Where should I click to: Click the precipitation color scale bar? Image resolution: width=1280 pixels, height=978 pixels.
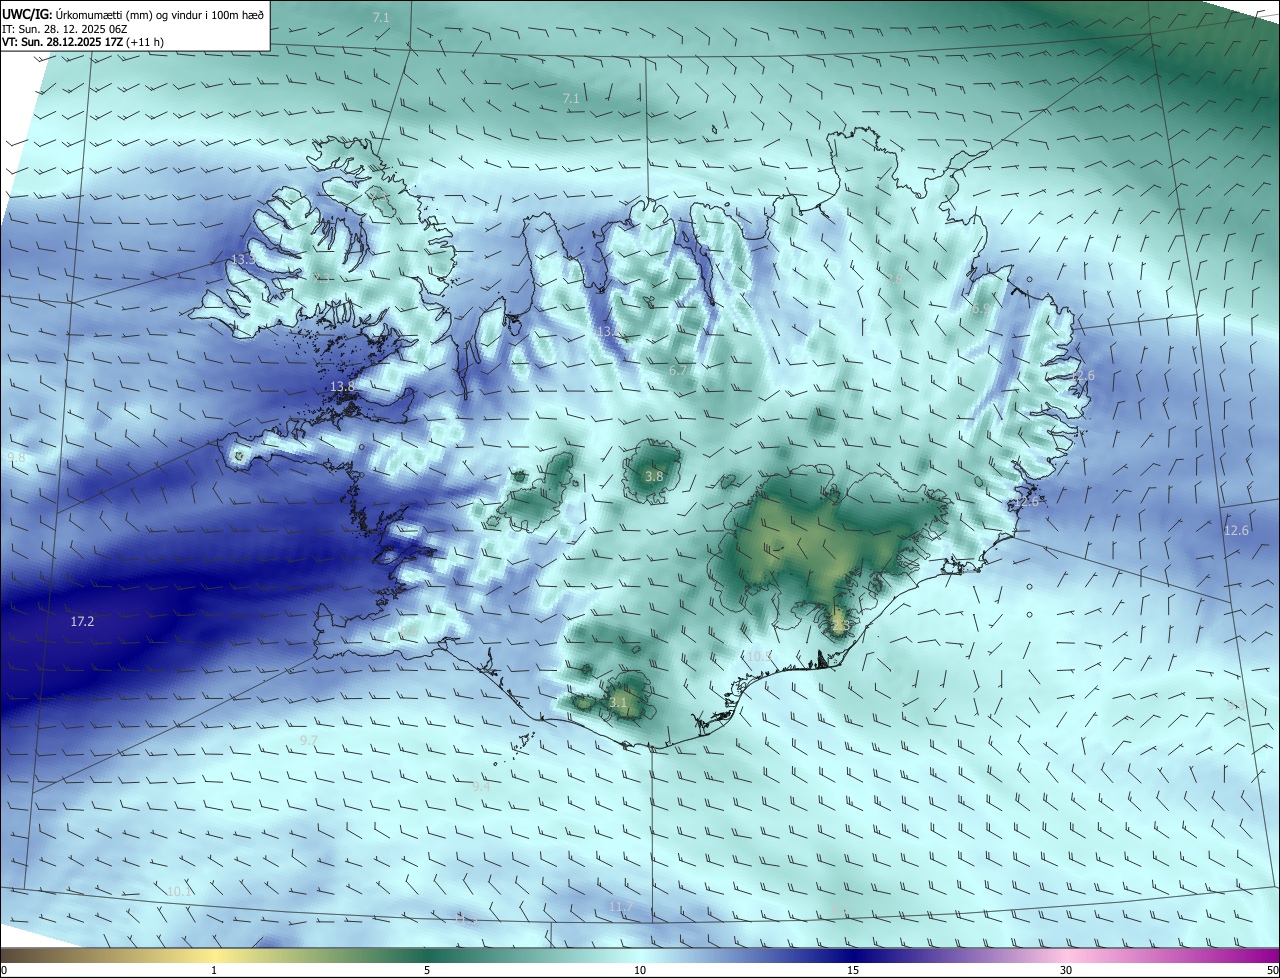click(640, 956)
